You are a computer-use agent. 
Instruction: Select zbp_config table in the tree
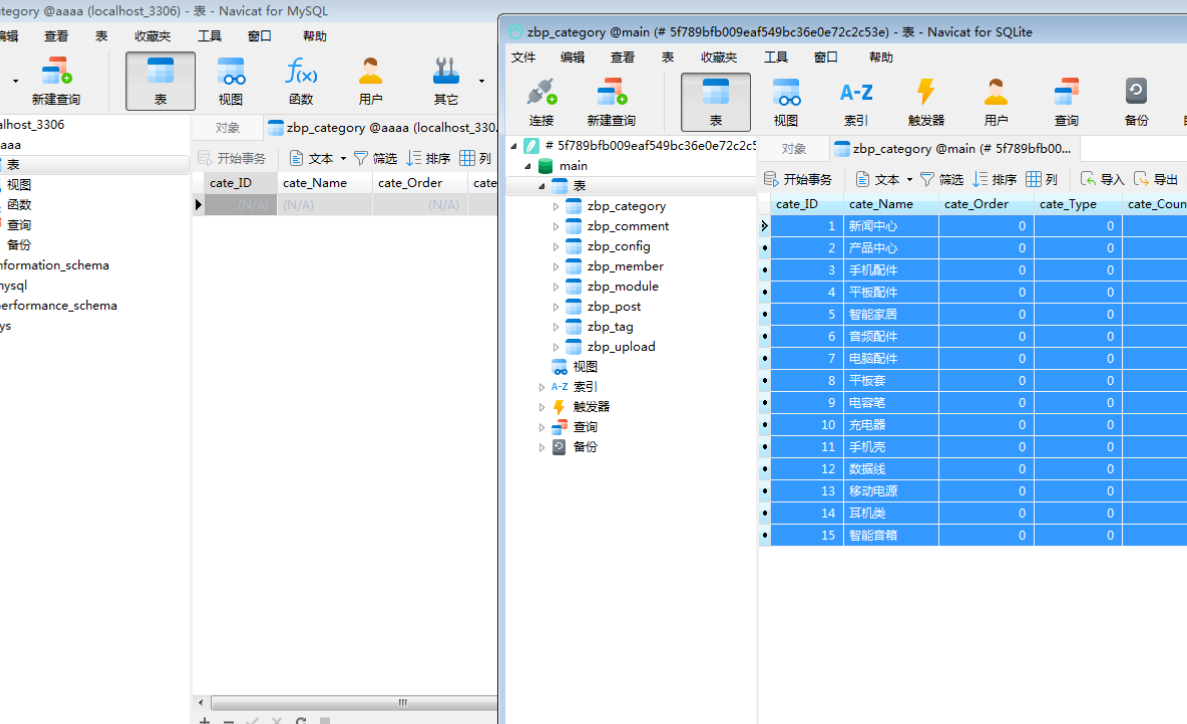click(x=618, y=246)
